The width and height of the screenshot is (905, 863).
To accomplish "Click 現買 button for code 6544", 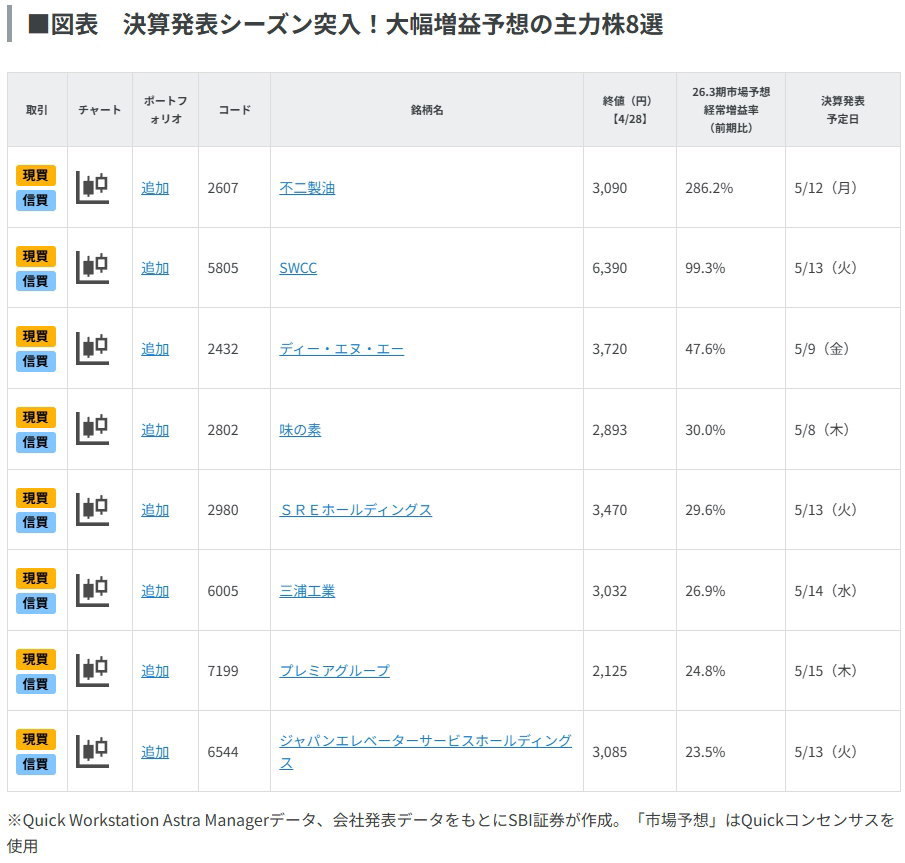I will click(36, 739).
